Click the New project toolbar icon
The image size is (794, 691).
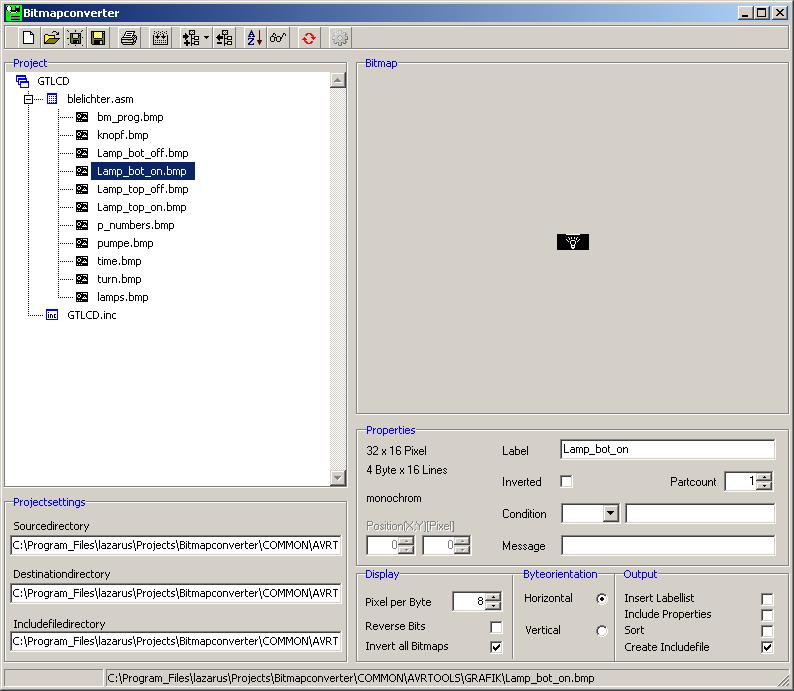coord(28,38)
